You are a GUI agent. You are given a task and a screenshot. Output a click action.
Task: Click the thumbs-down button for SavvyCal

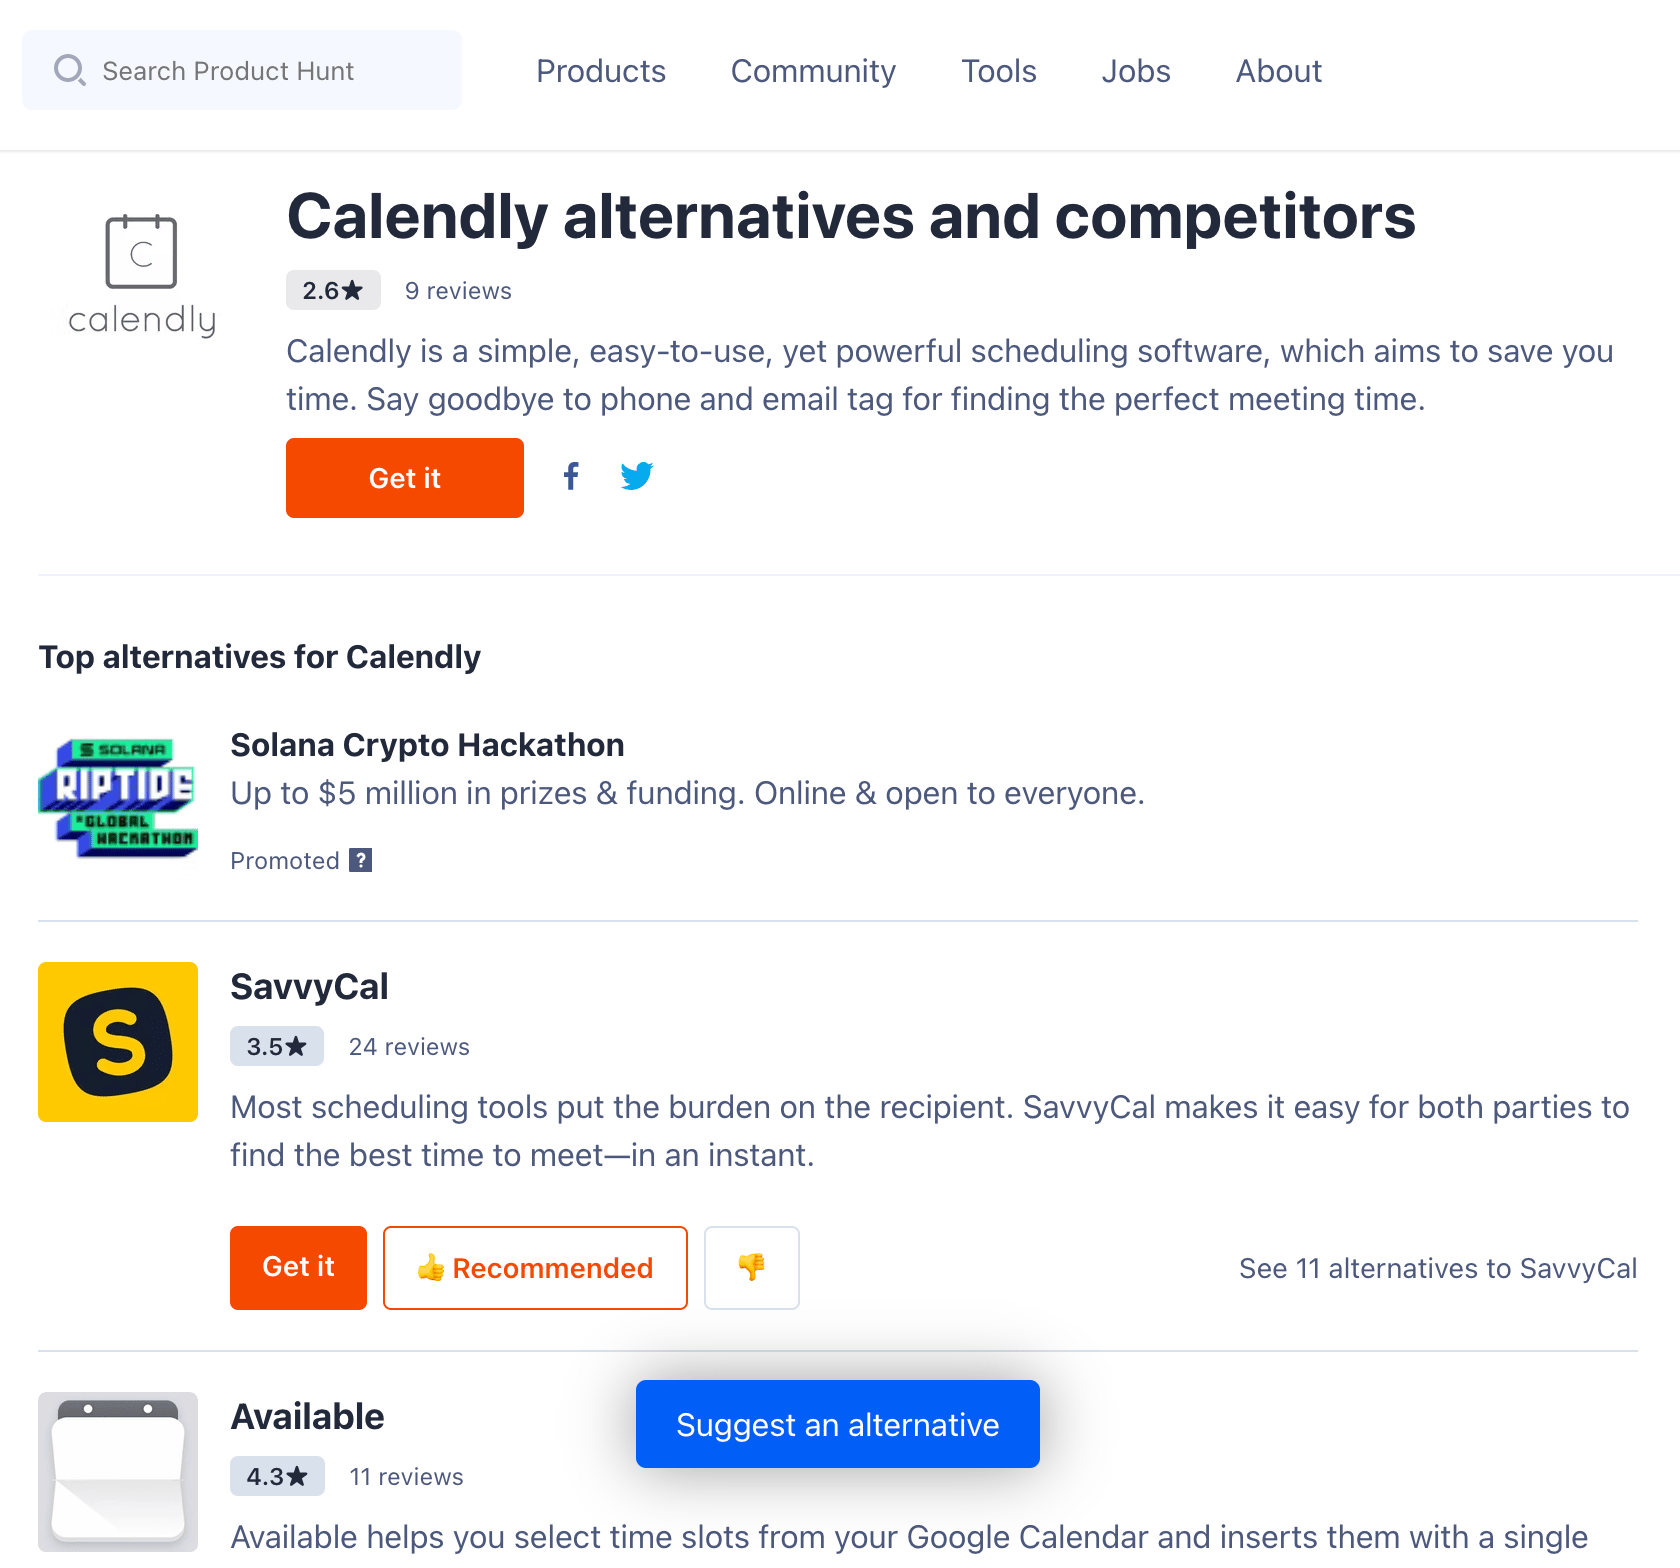pyautogui.click(x=752, y=1268)
